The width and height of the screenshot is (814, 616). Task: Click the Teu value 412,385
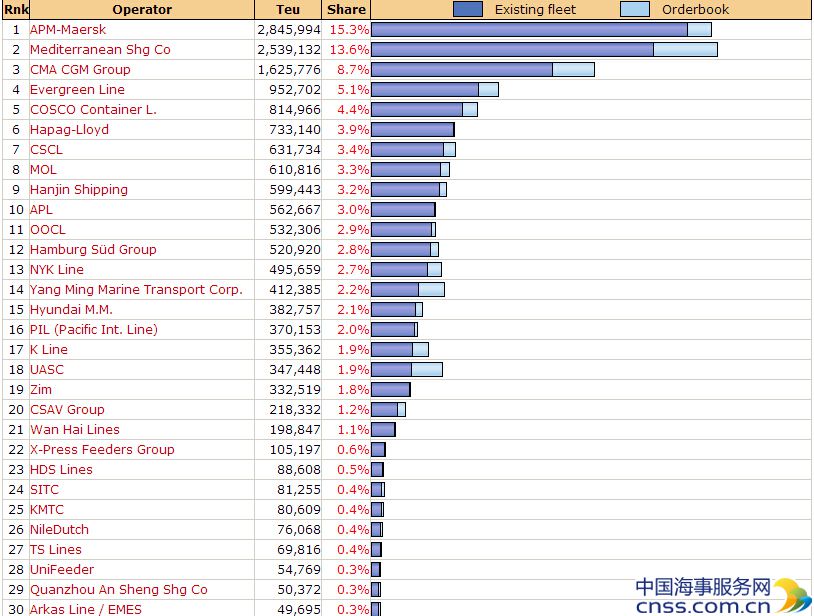(x=295, y=290)
